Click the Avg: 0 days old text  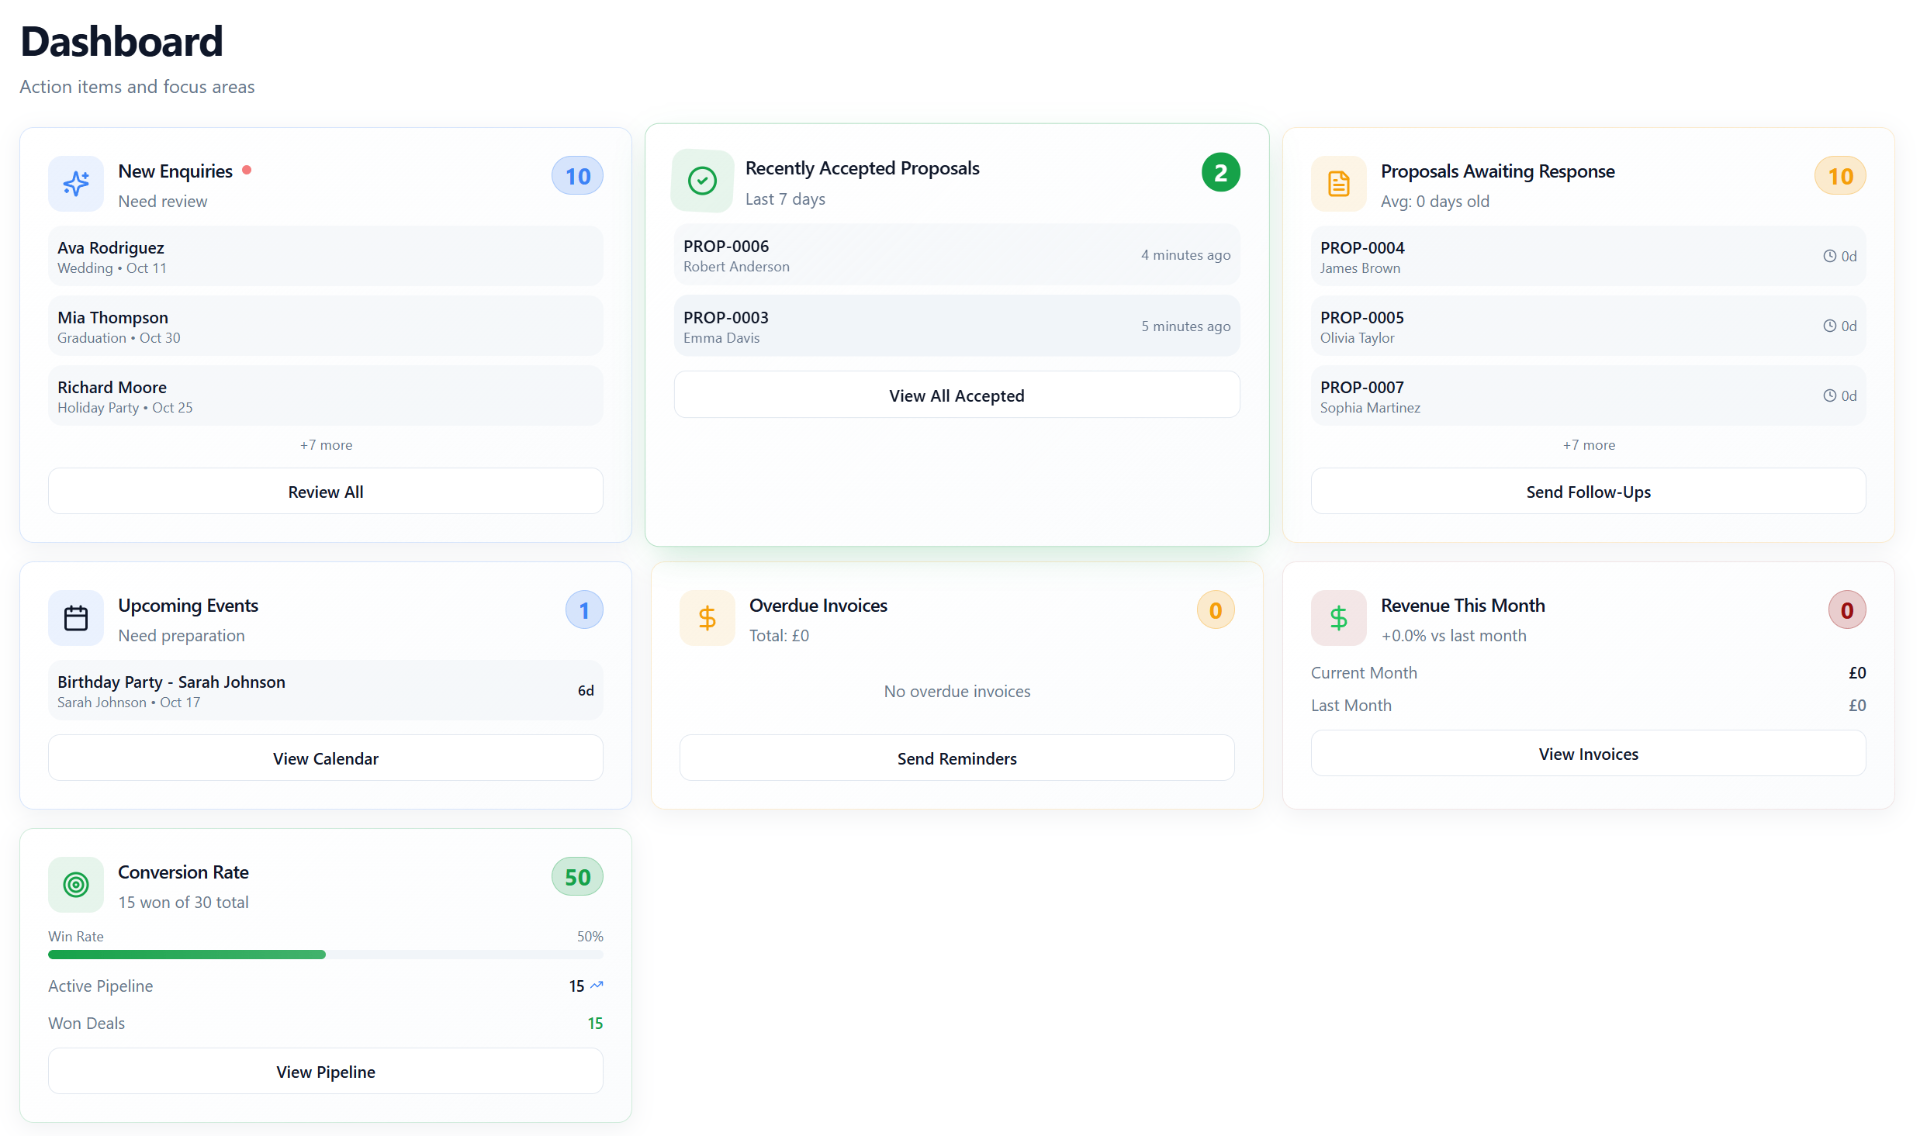pos(1435,201)
